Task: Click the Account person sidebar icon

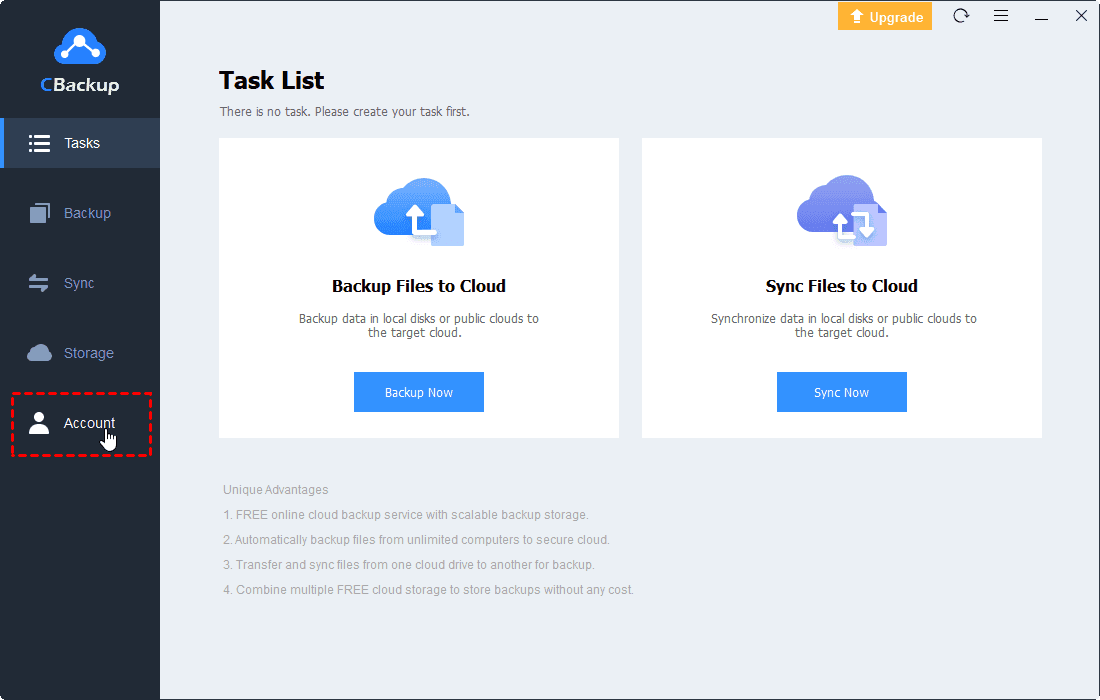Action: (39, 423)
